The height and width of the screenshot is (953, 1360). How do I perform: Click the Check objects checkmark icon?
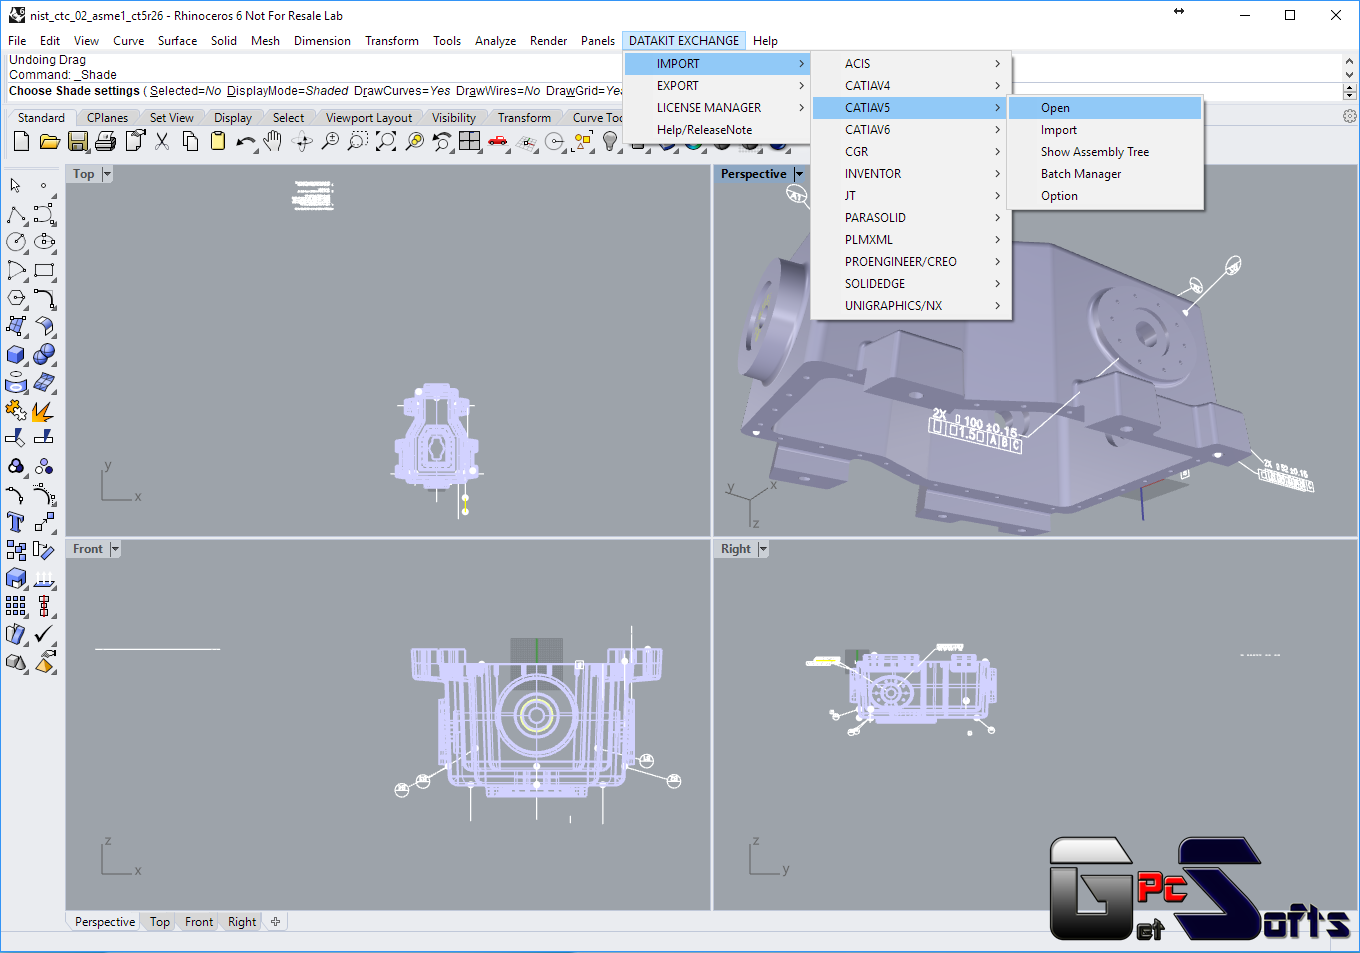pos(44,634)
